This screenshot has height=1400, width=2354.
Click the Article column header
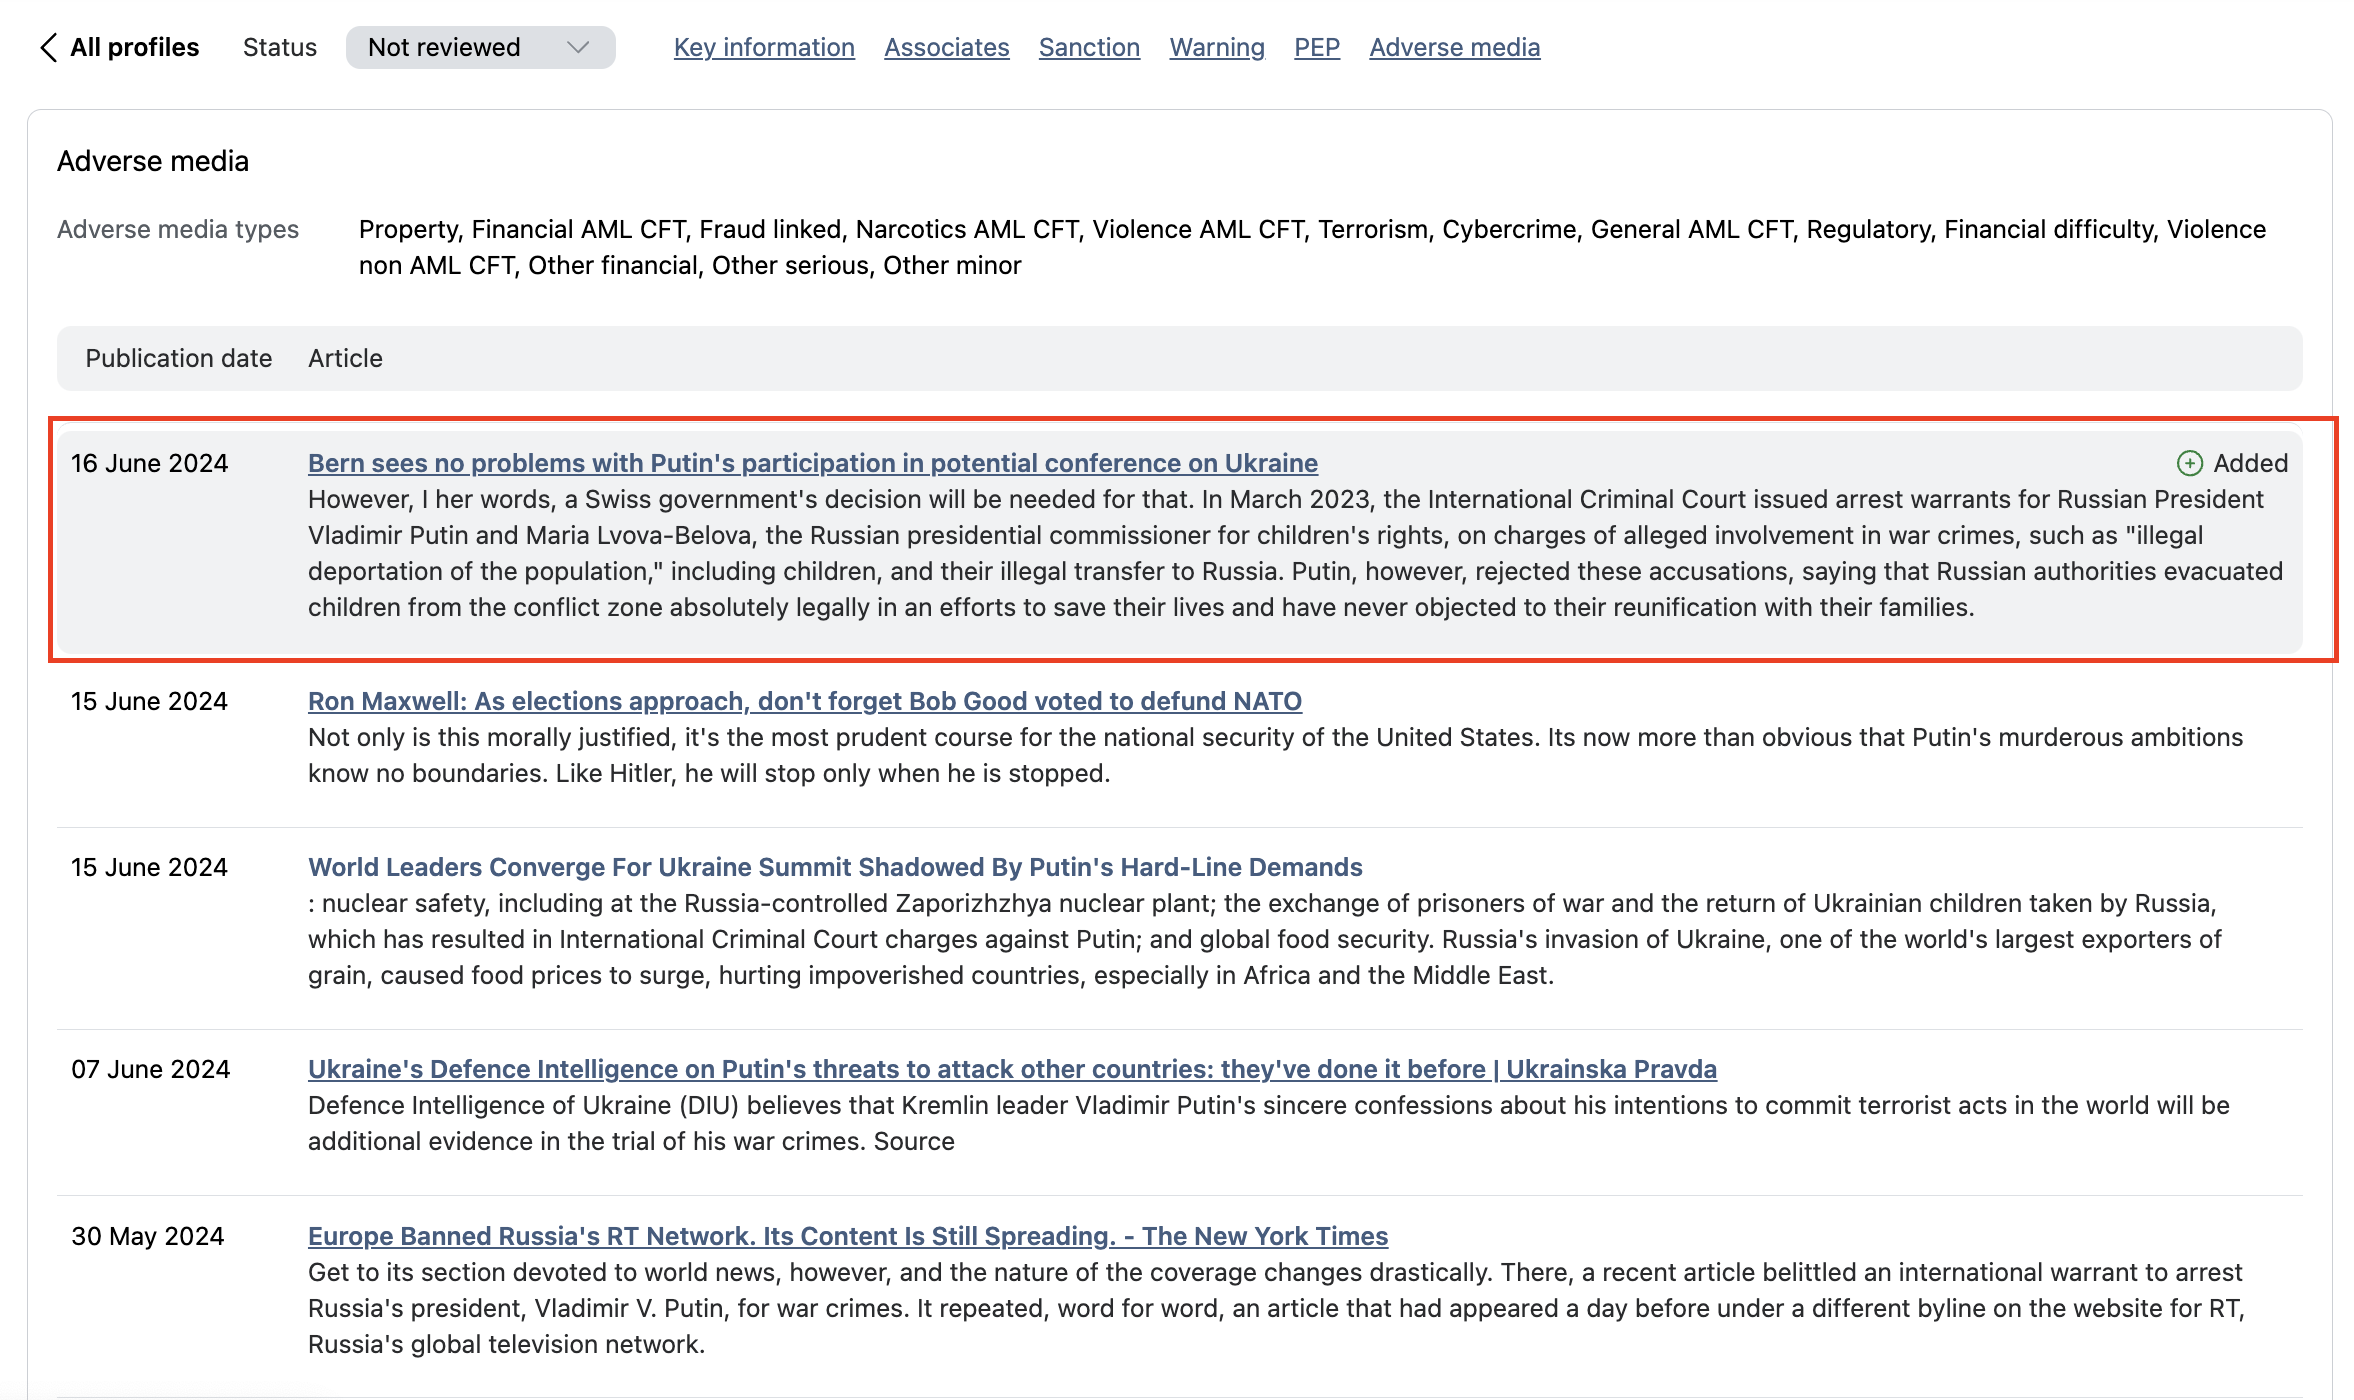coord(345,358)
